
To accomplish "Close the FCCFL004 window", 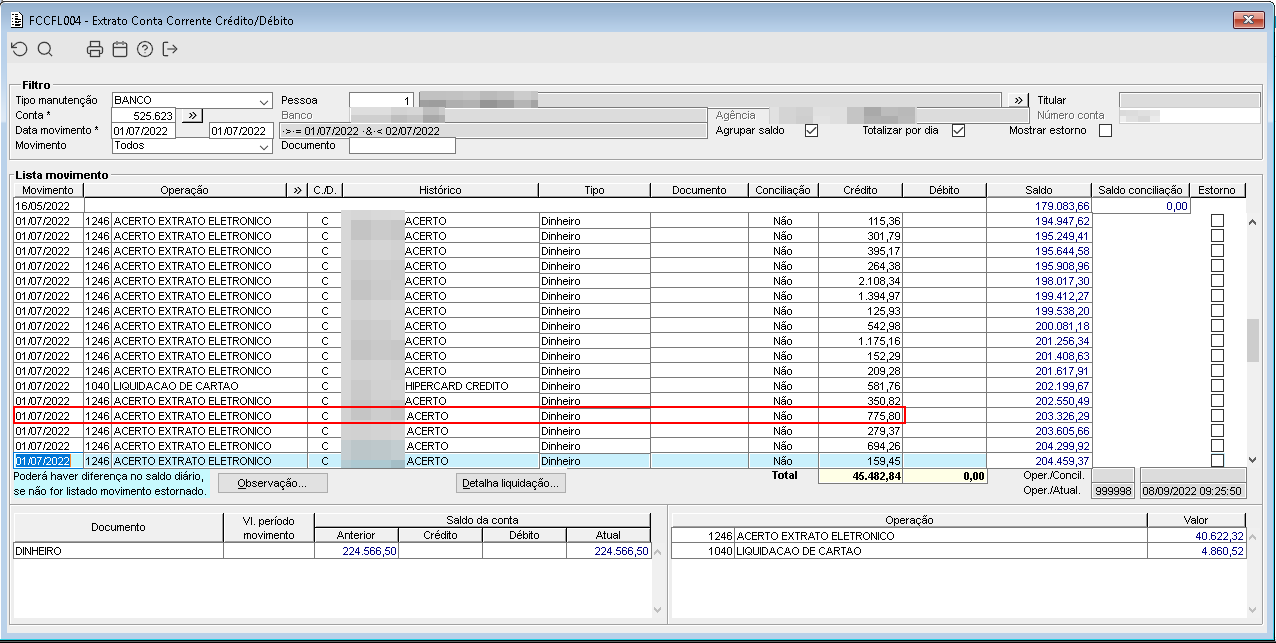I will pos(1247,19).
